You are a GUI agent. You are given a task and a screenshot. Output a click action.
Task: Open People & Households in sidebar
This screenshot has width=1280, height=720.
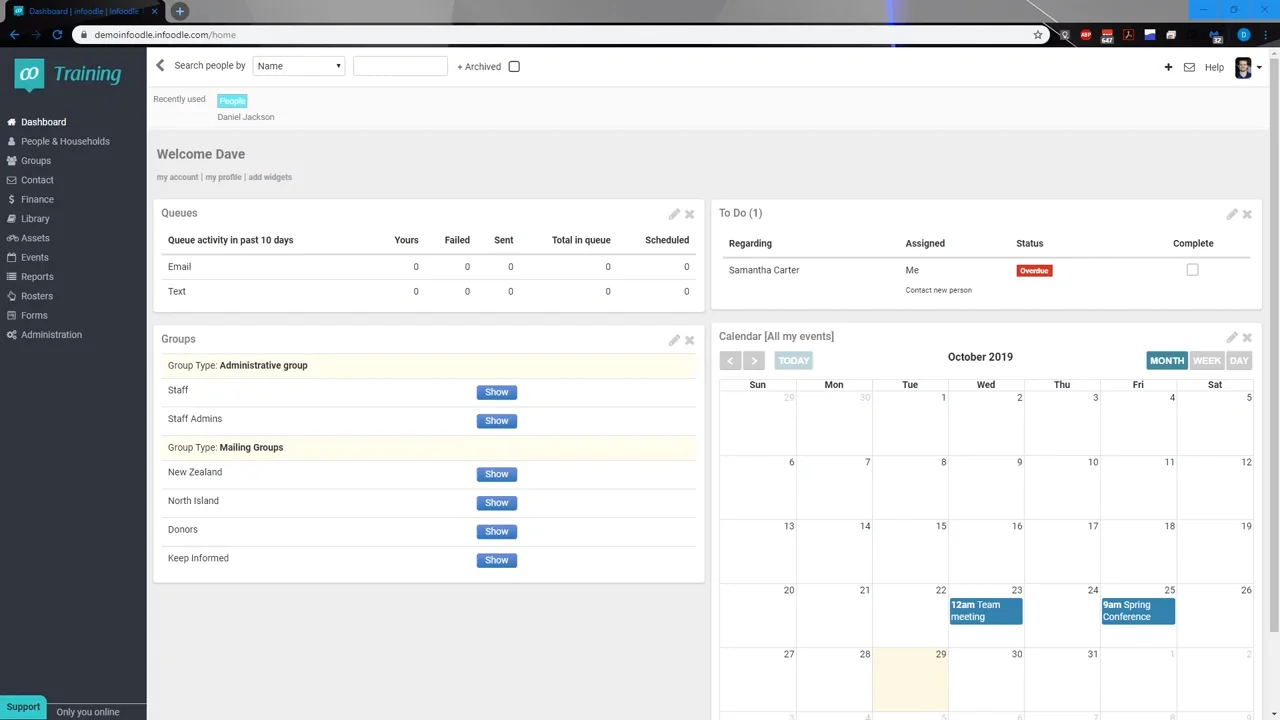tap(65, 141)
